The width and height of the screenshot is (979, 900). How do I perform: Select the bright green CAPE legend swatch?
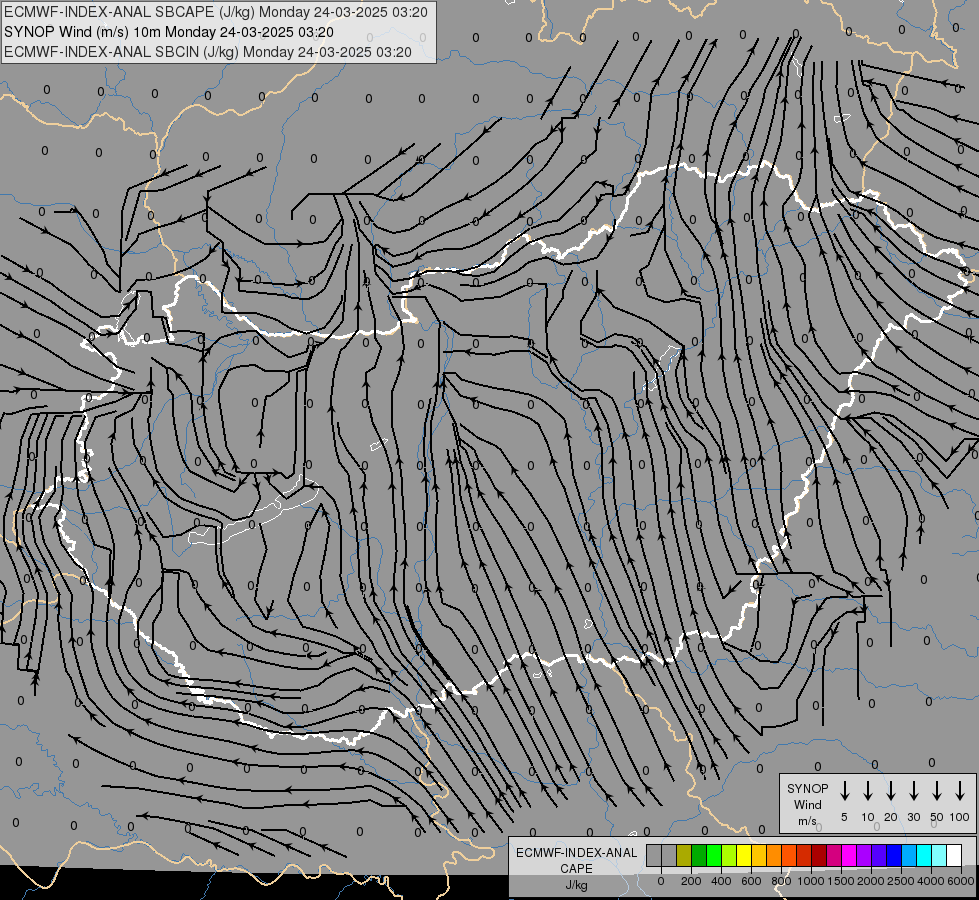714,855
